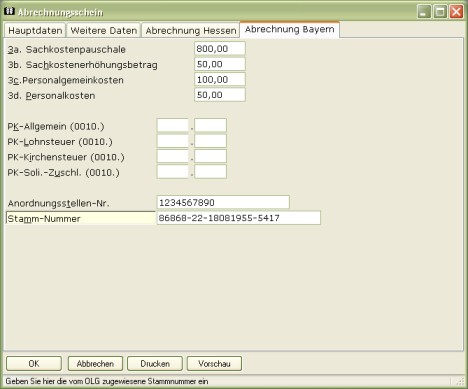Click the Abrechnungsschein title bar app icon
Screen dimensions: 468x389
[9, 11]
